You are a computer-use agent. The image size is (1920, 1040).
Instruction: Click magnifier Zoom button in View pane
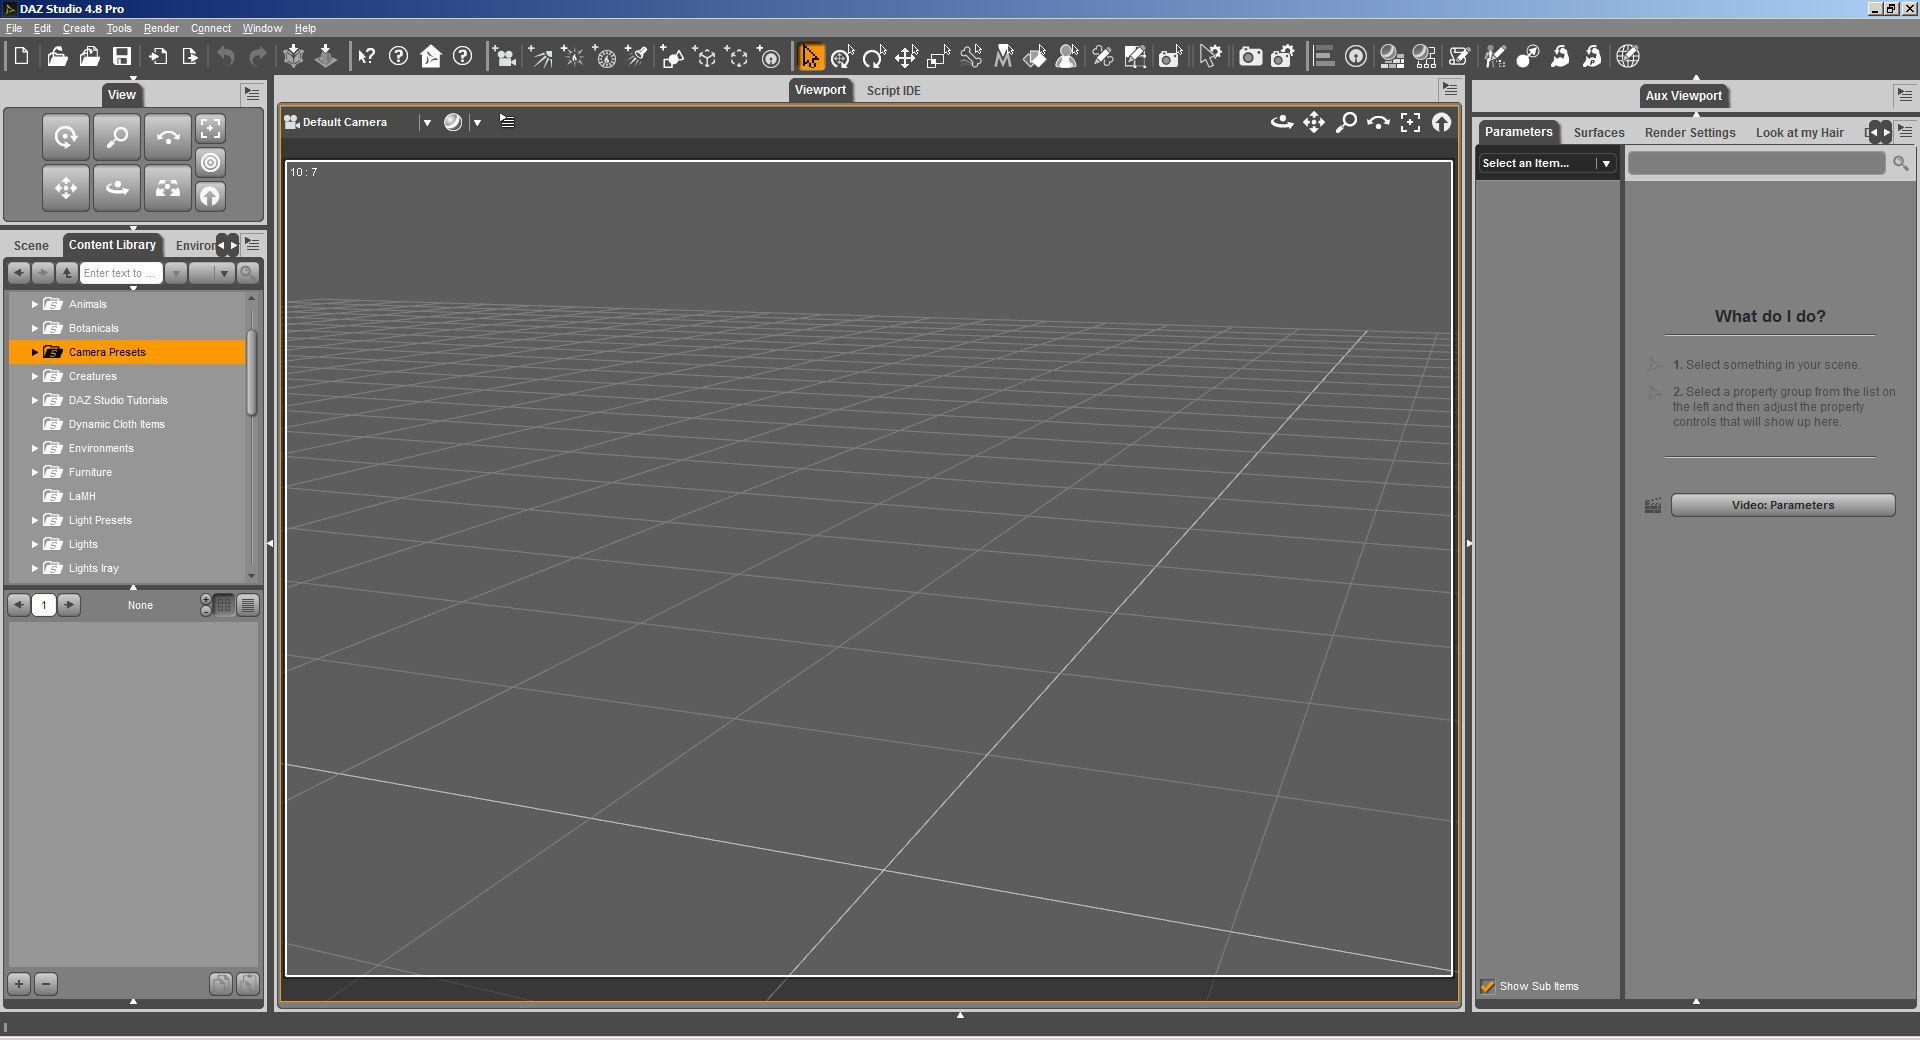[117, 137]
